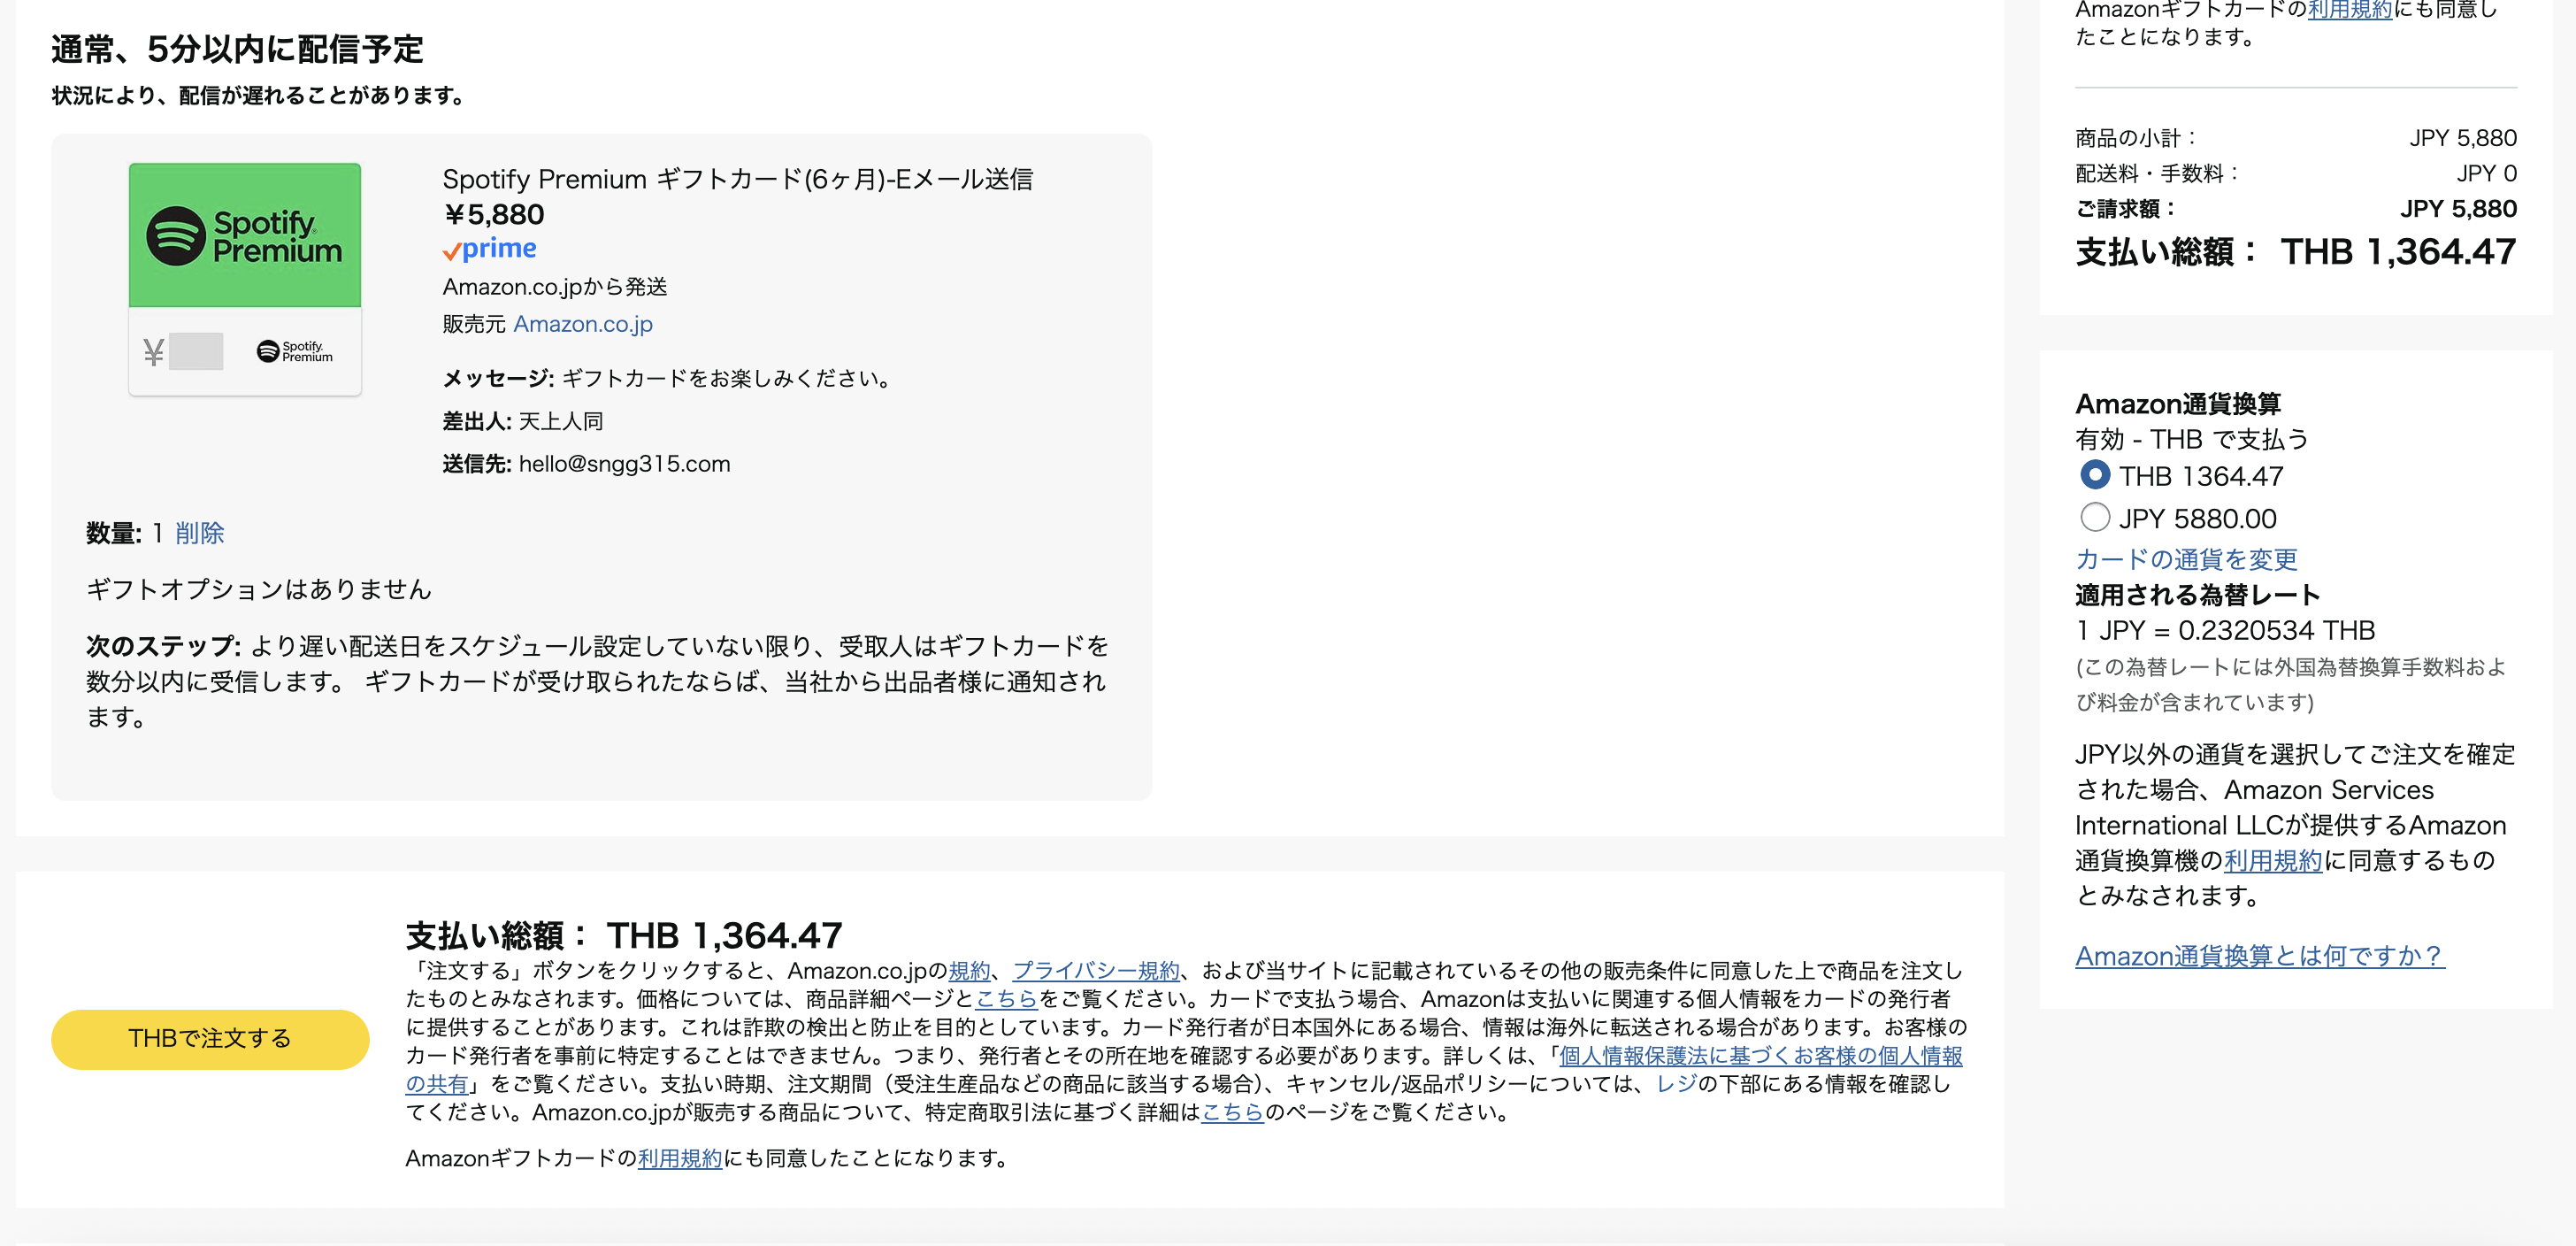Click the Amazon通貨換算 section heading
This screenshot has height=1246, width=2576.
click(x=2178, y=403)
